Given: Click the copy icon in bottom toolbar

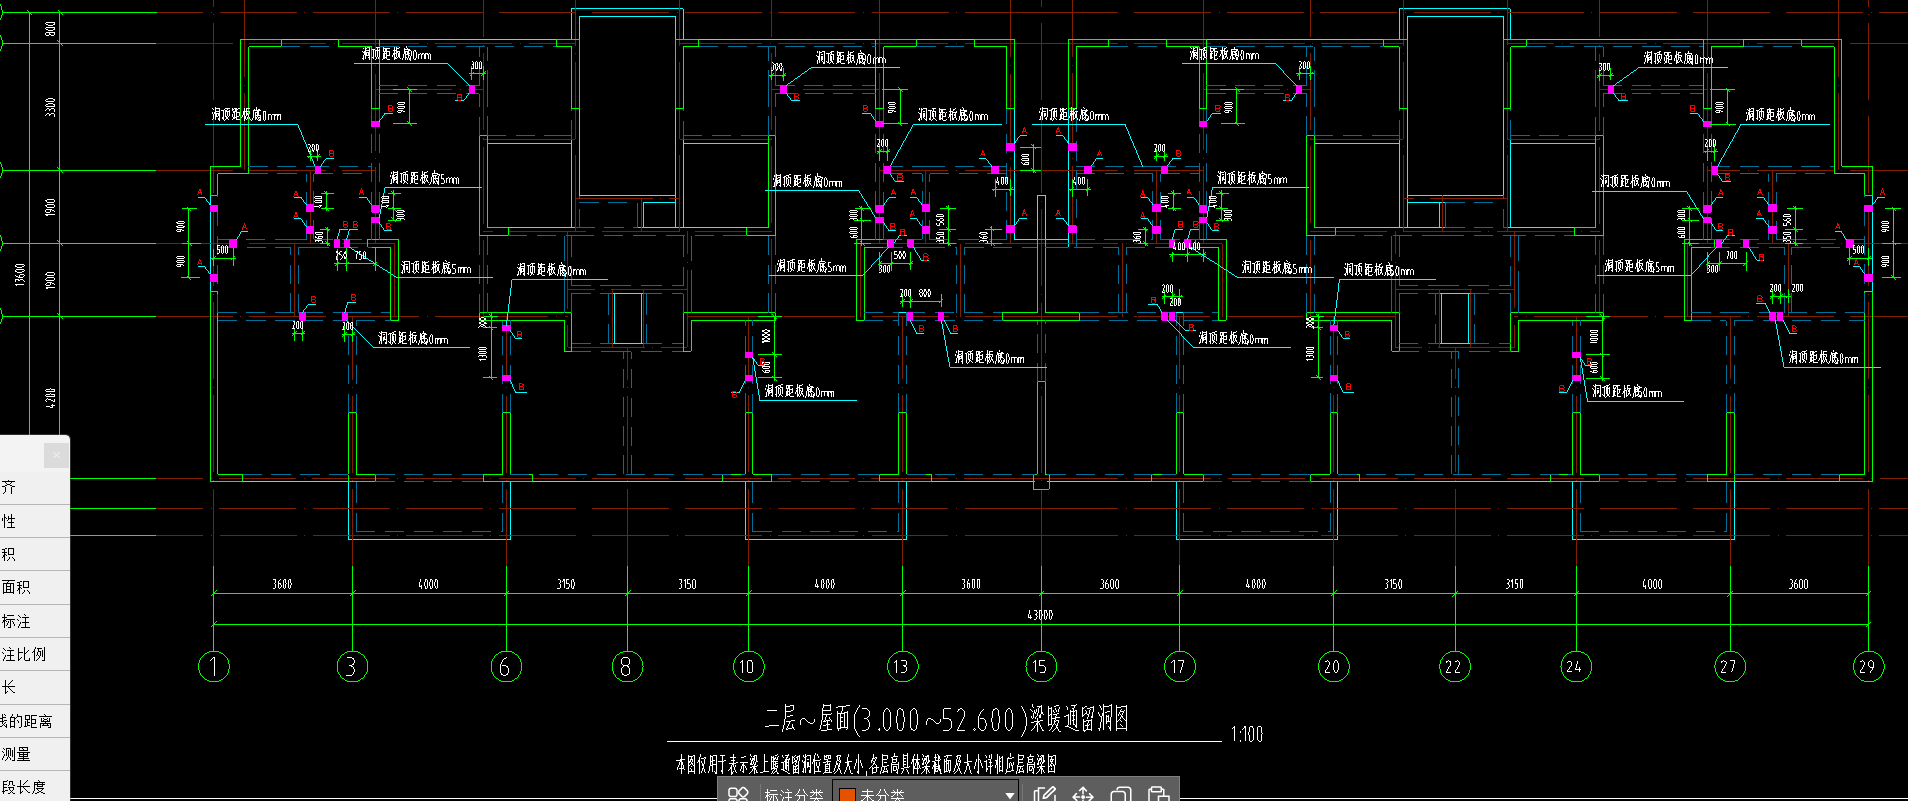Looking at the screenshot, I should tap(1121, 794).
